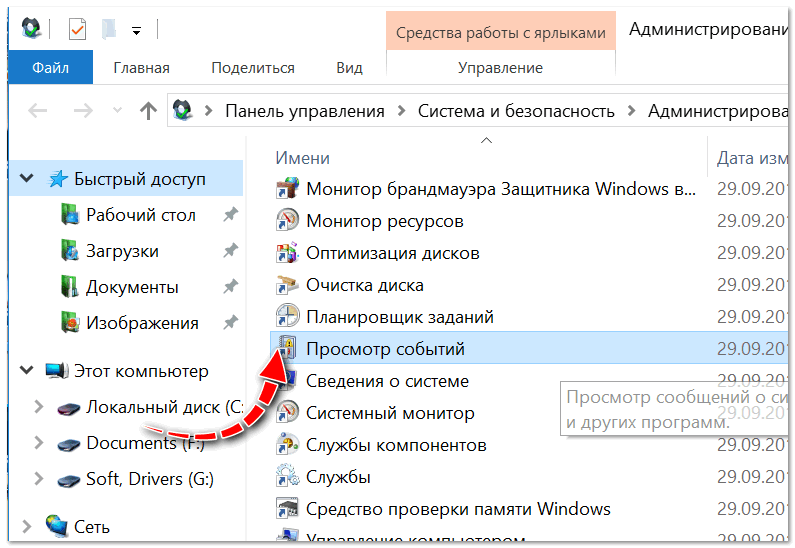This screenshot has width=795, height=548.
Task: Open the Управление tab
Action: [x=500, y=67]
